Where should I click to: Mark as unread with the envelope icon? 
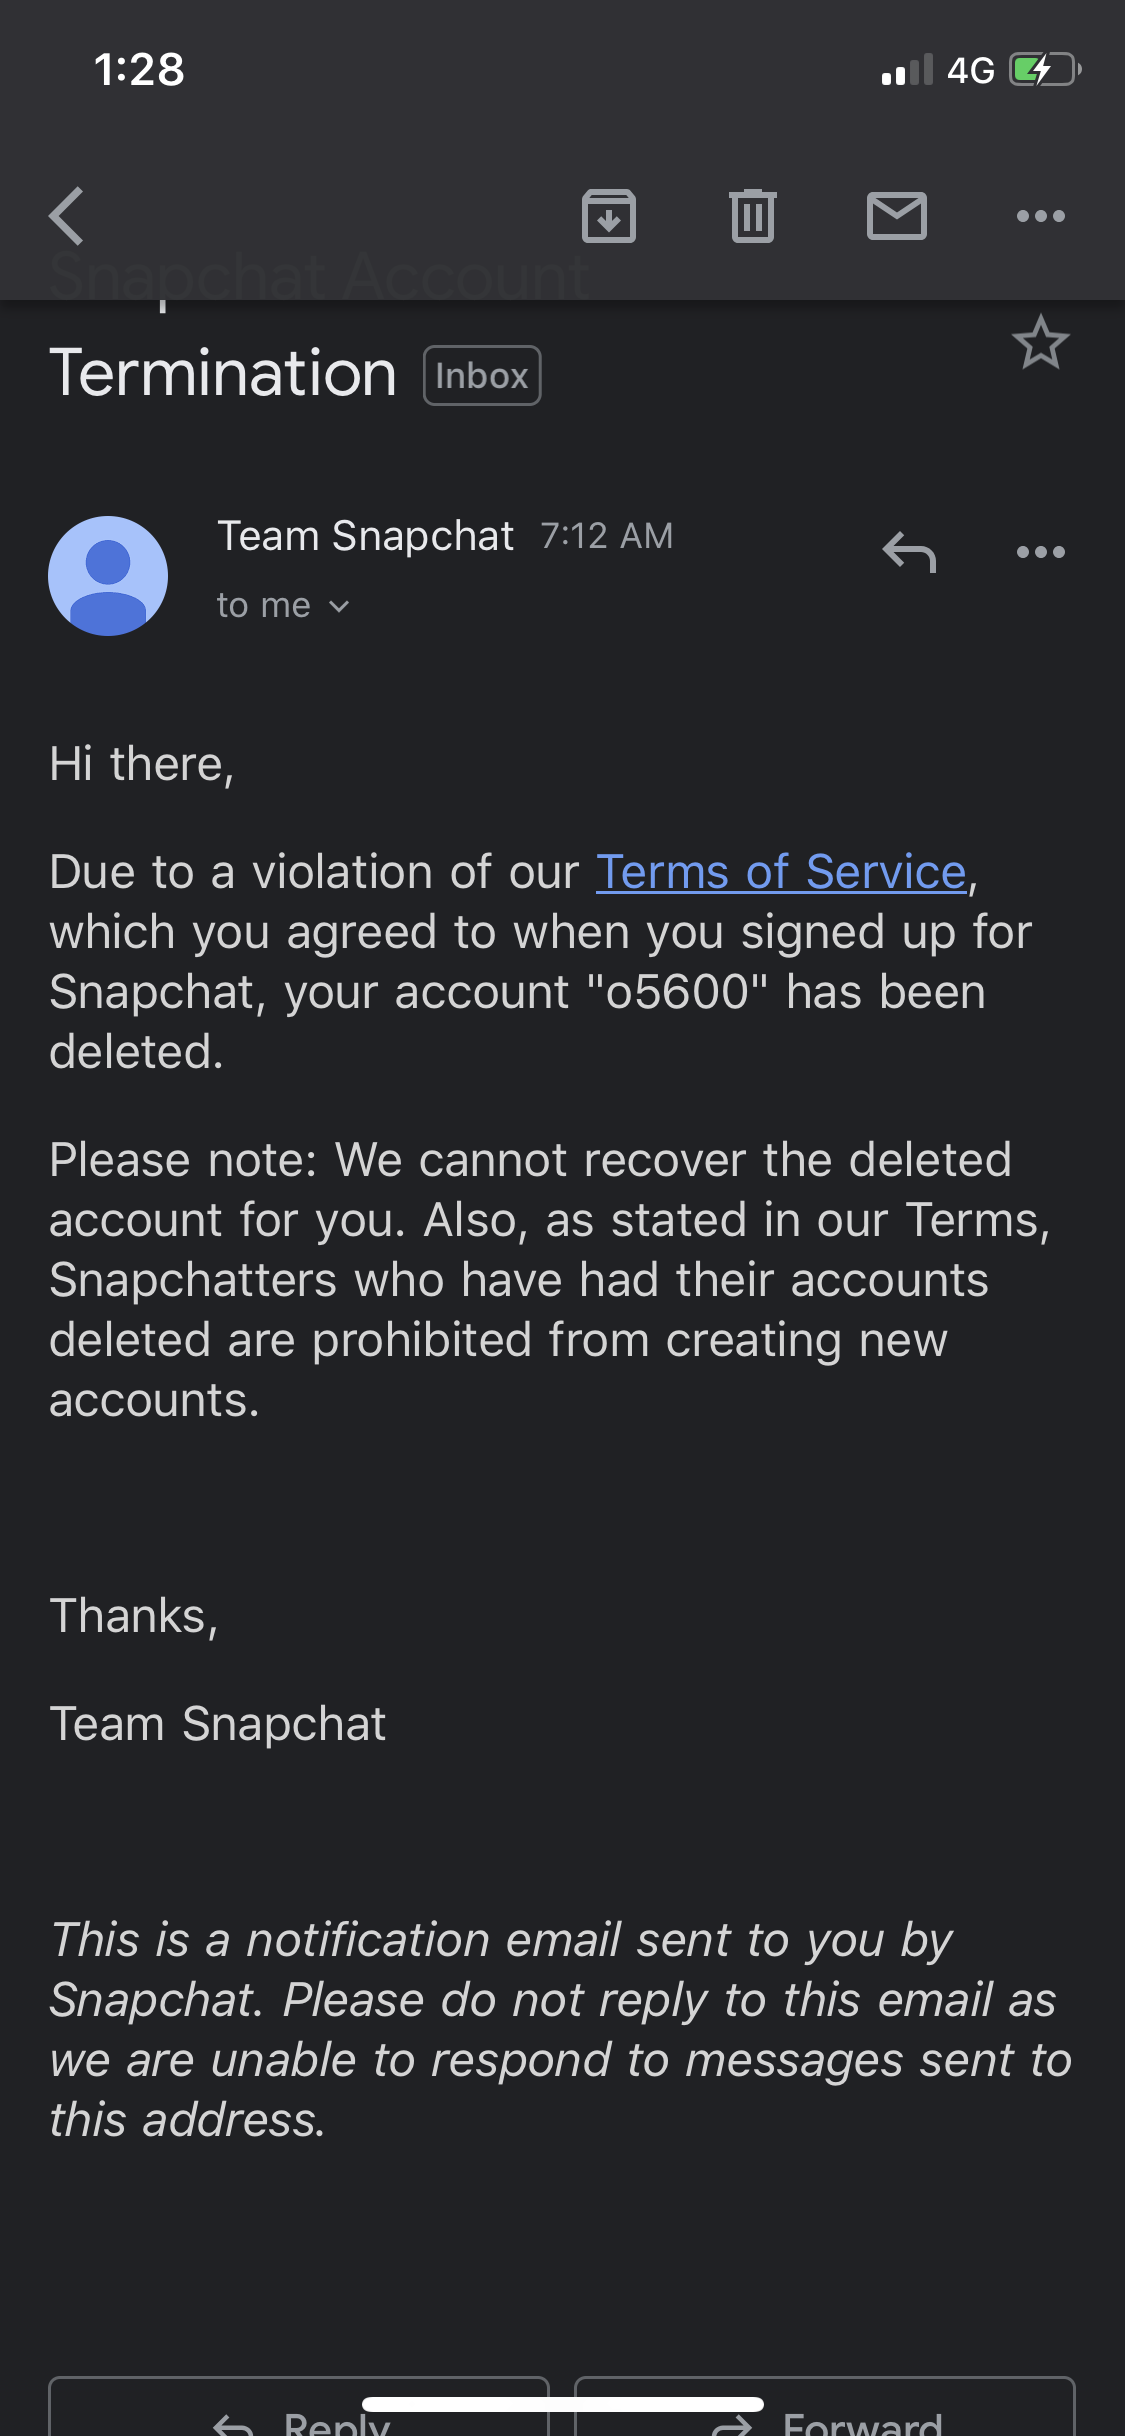[897, 216]
